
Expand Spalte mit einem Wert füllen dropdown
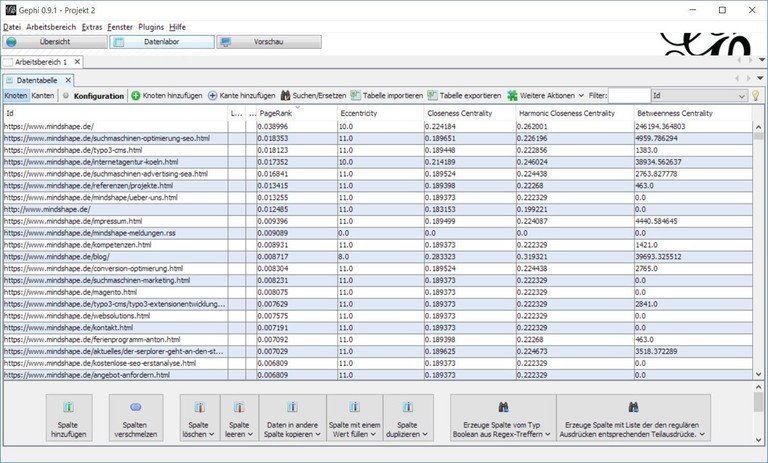pos(373,435)
